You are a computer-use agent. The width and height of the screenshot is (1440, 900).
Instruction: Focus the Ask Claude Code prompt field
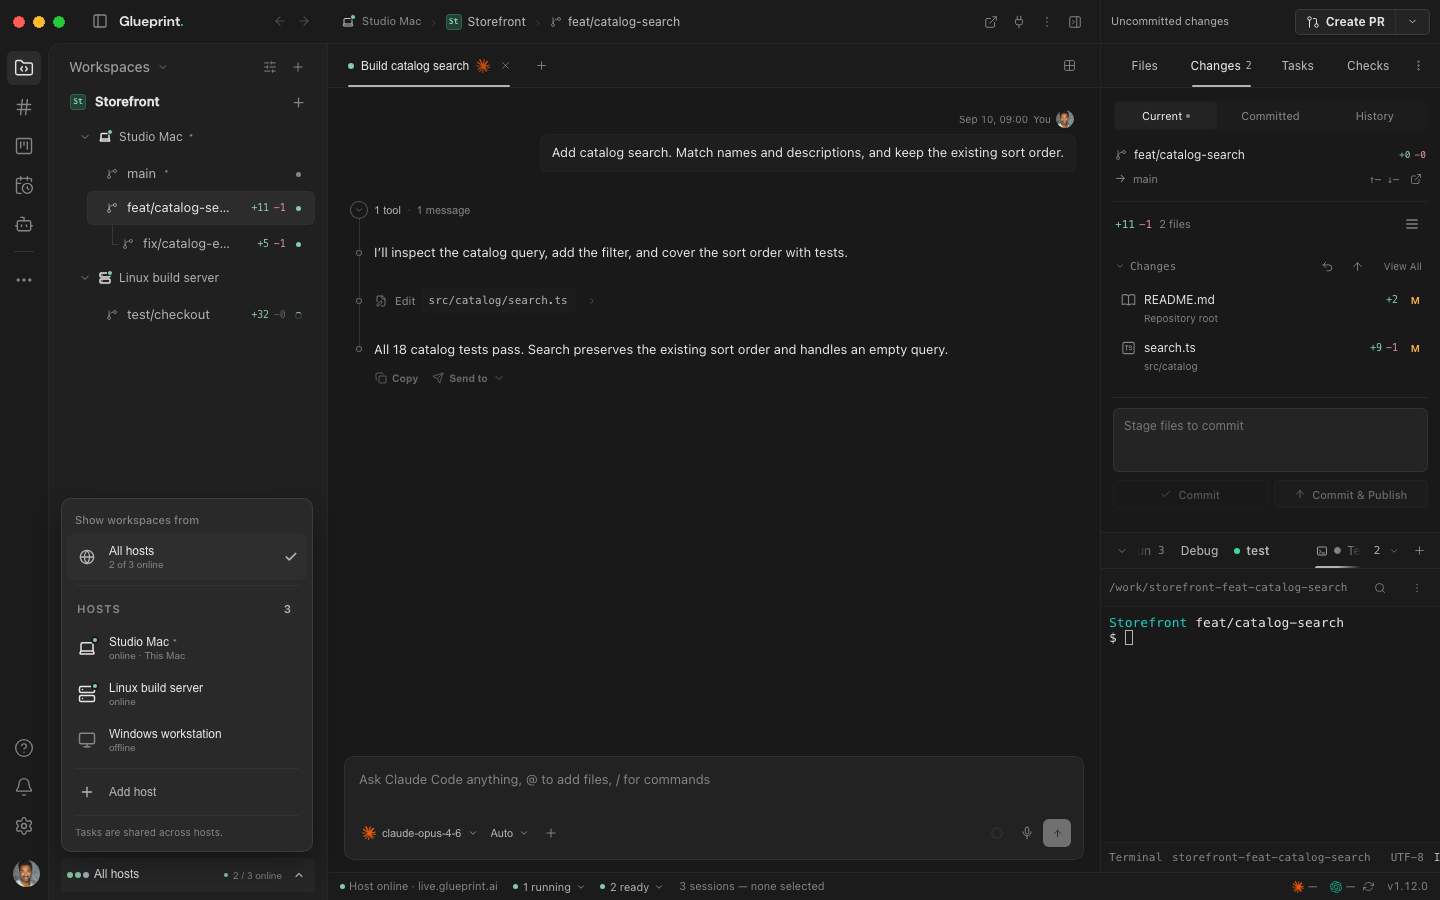pyautogui.click(x=714, y=780)
